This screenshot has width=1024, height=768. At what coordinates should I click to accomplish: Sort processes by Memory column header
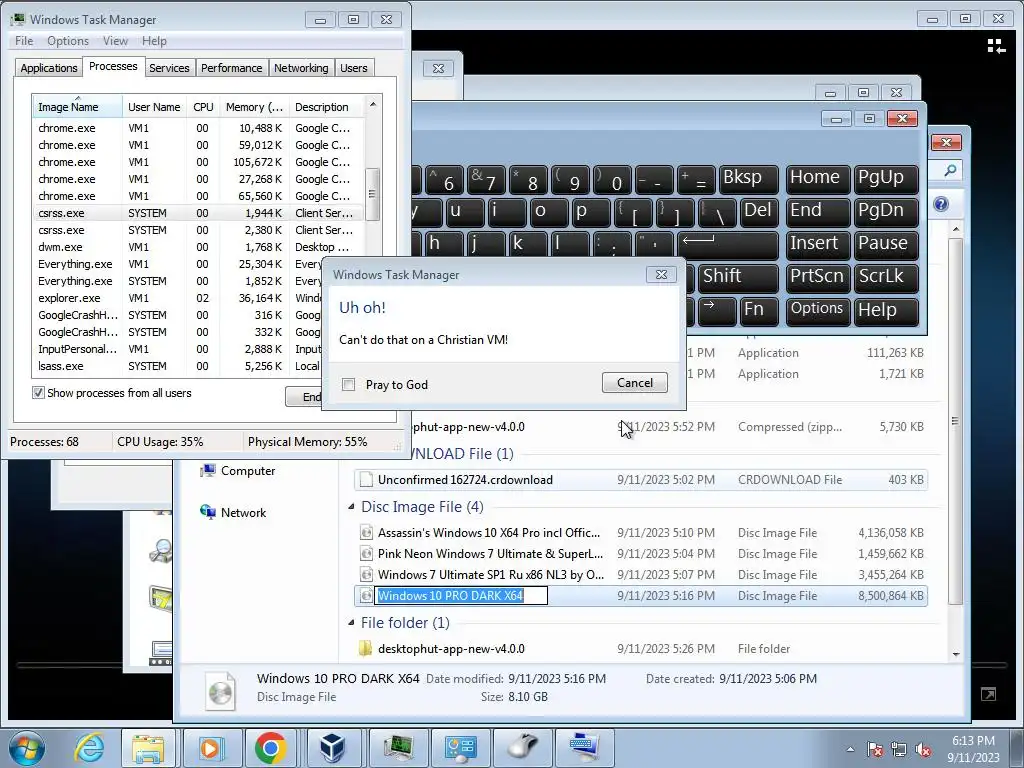(254, 106)
